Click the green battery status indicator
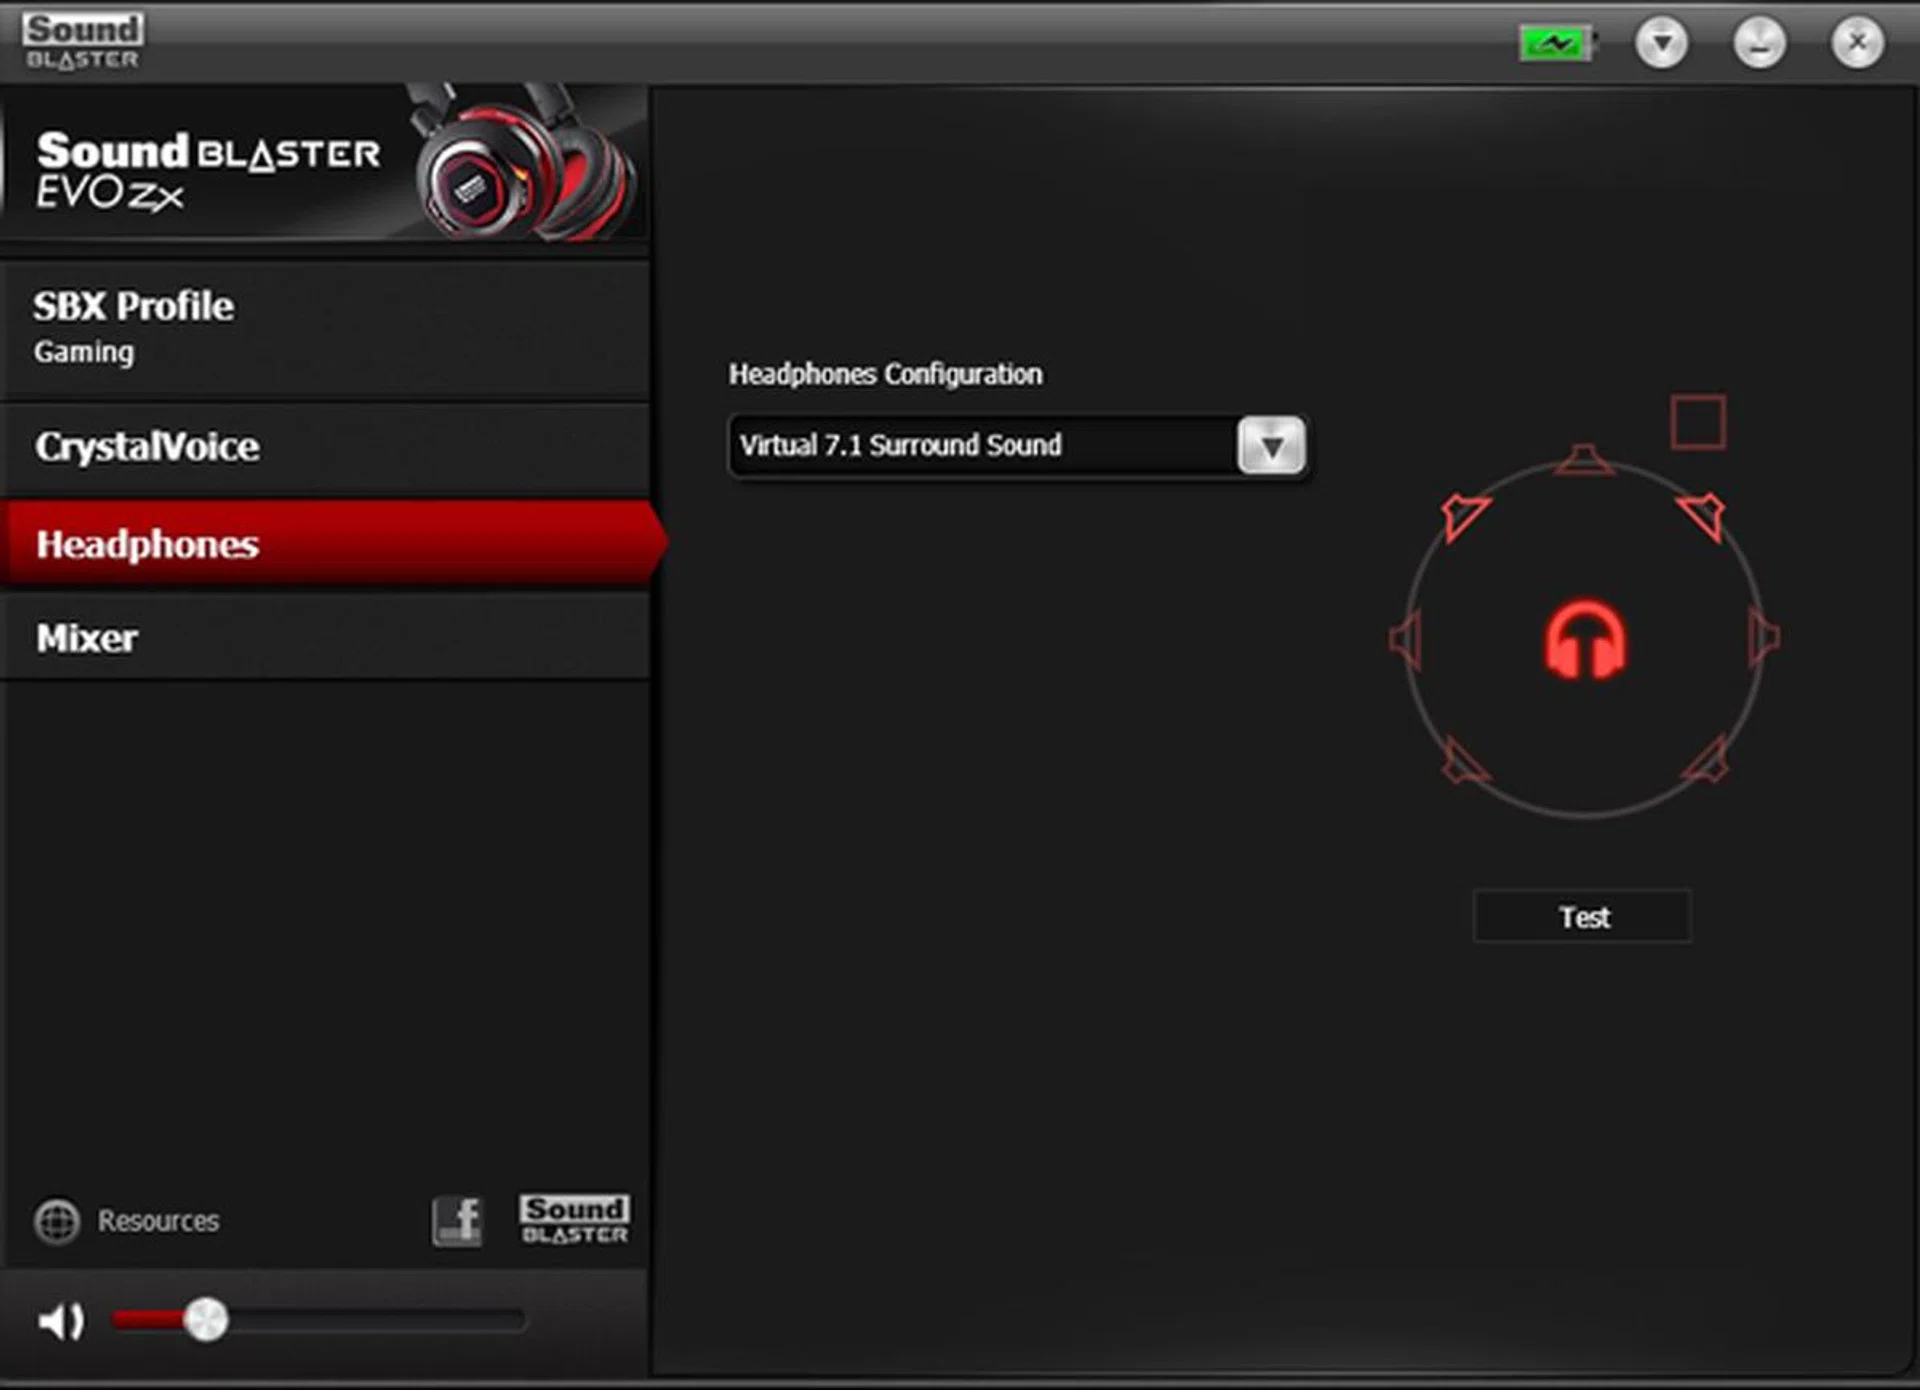 tap(1556, 44)
